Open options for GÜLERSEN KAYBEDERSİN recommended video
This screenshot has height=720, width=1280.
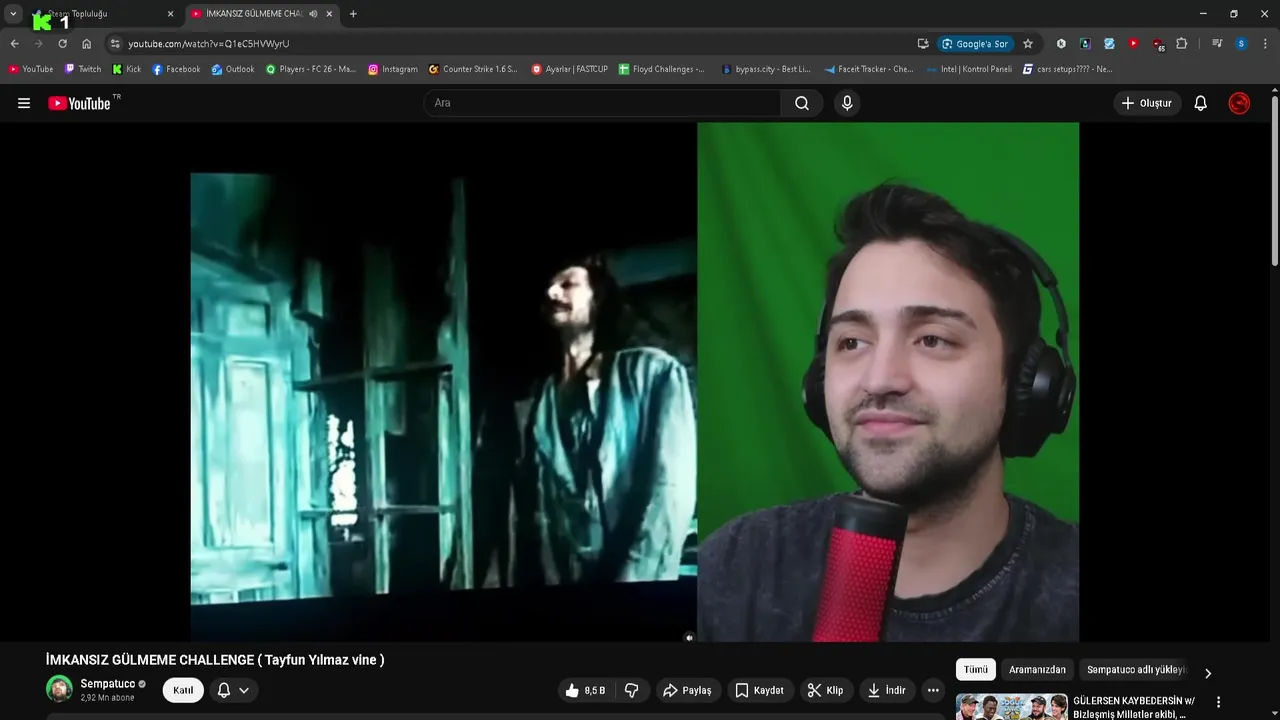1218,702
